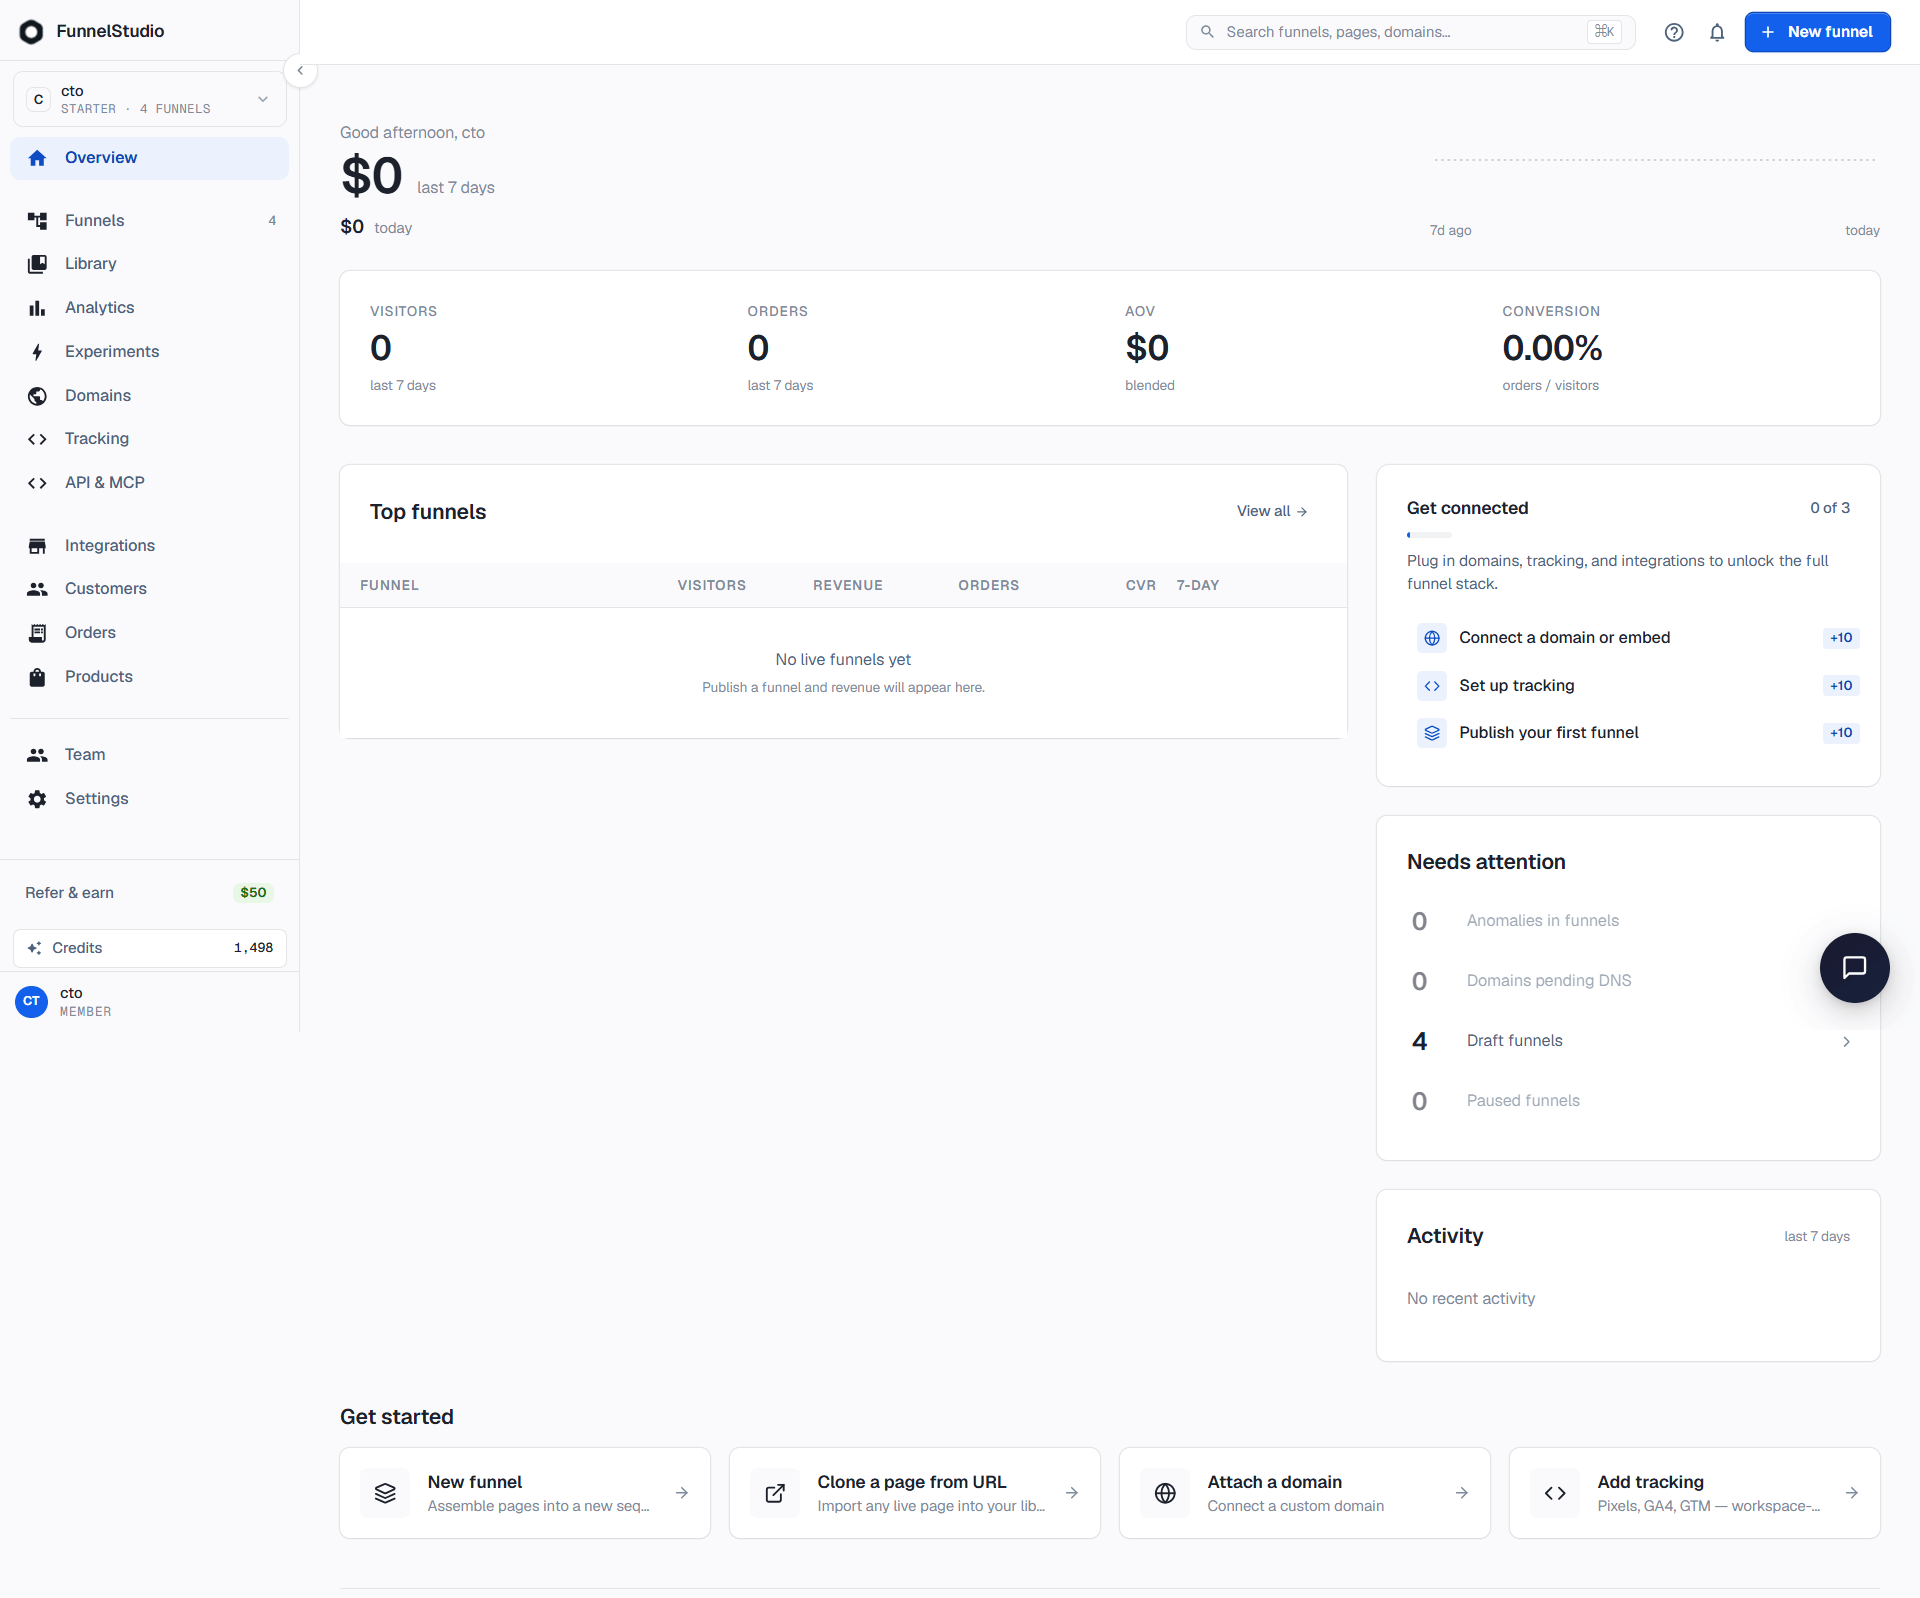Expand Draft funnels row chevron

1846,1042
